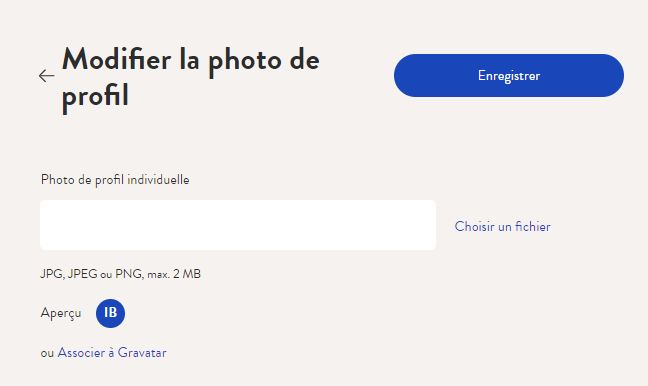Click the Aperçu label text
This screenshot has height=386, width=648.
(61, 313)
